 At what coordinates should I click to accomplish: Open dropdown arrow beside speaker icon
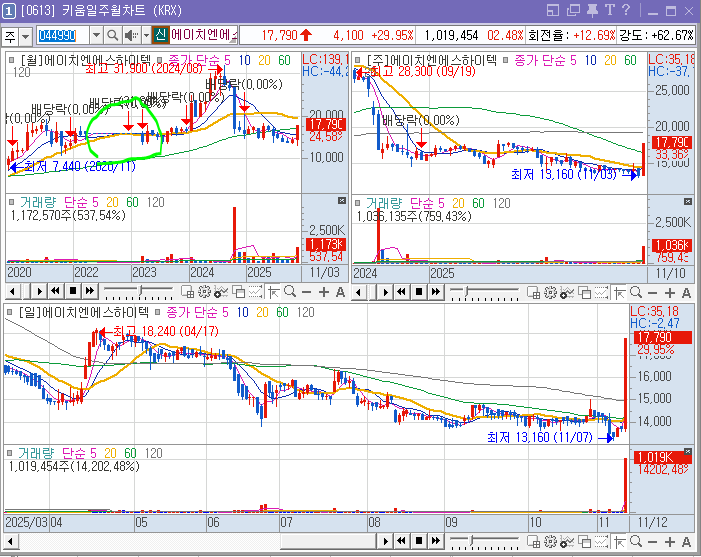tap(146, 35)
